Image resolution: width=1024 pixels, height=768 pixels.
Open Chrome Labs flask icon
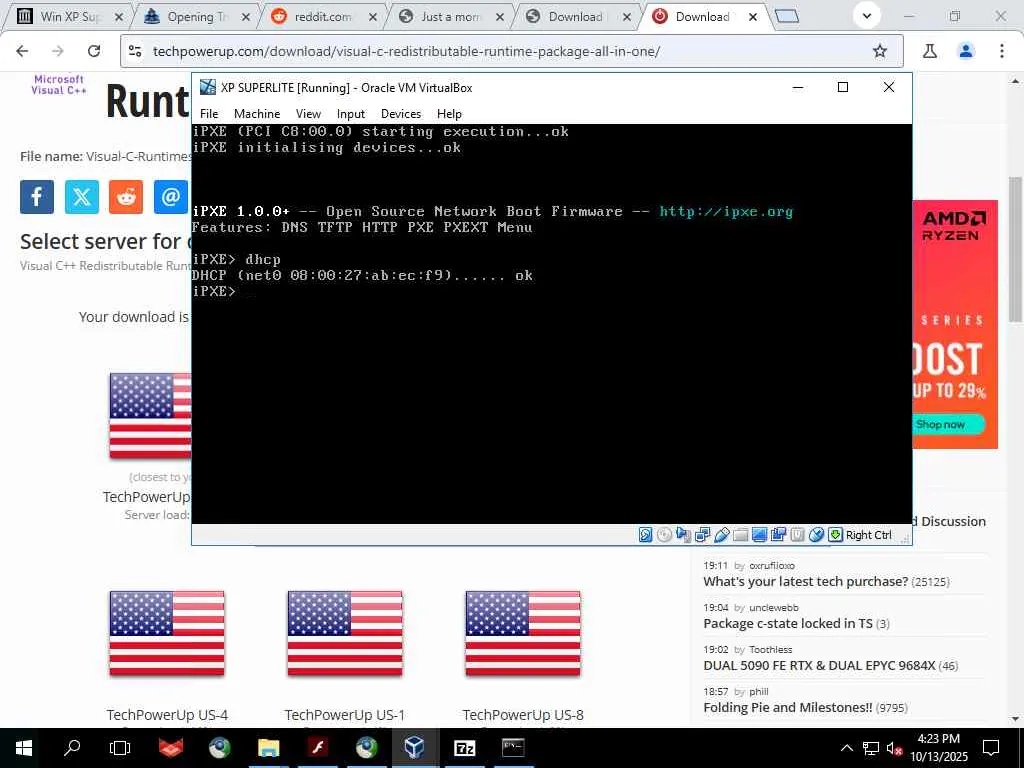click(x=930, y=51)
